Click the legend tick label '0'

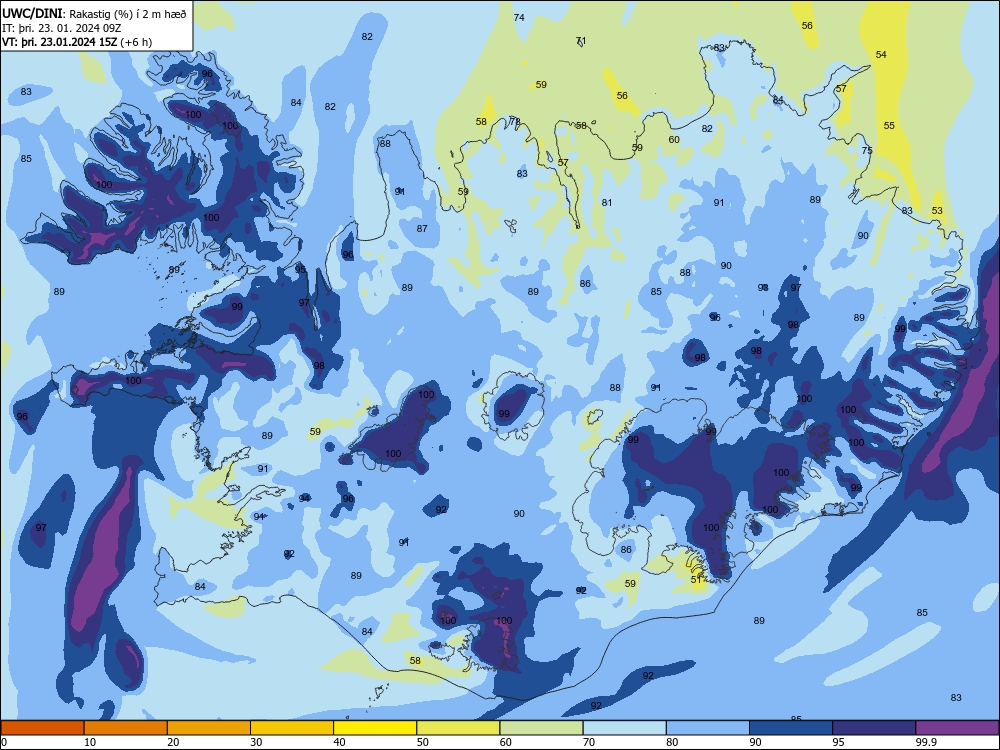(4, 742)
